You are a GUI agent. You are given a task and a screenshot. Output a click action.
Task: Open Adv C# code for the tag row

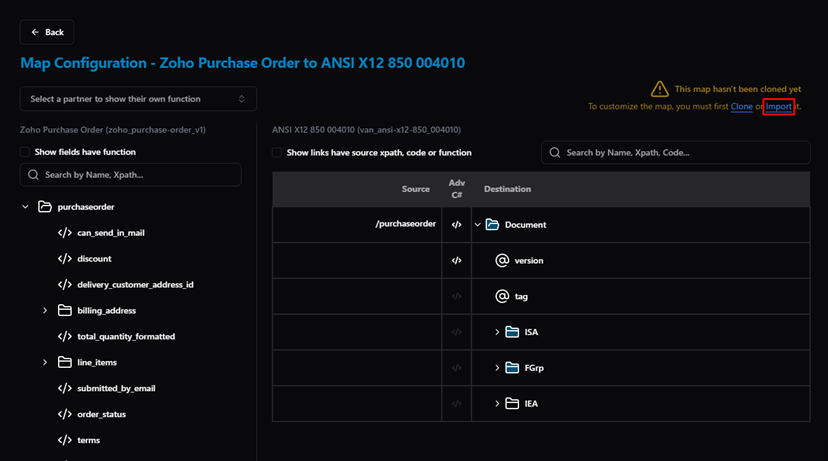coord(456,296)
